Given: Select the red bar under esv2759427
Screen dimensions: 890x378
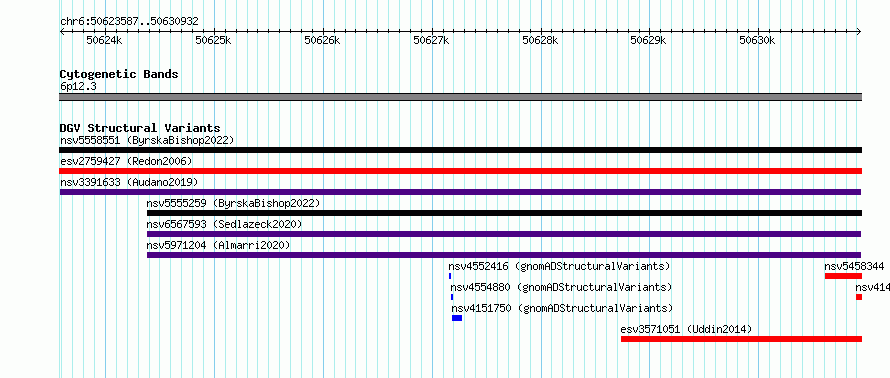Looking at the screenshot, I should click(x=460, y=171).
